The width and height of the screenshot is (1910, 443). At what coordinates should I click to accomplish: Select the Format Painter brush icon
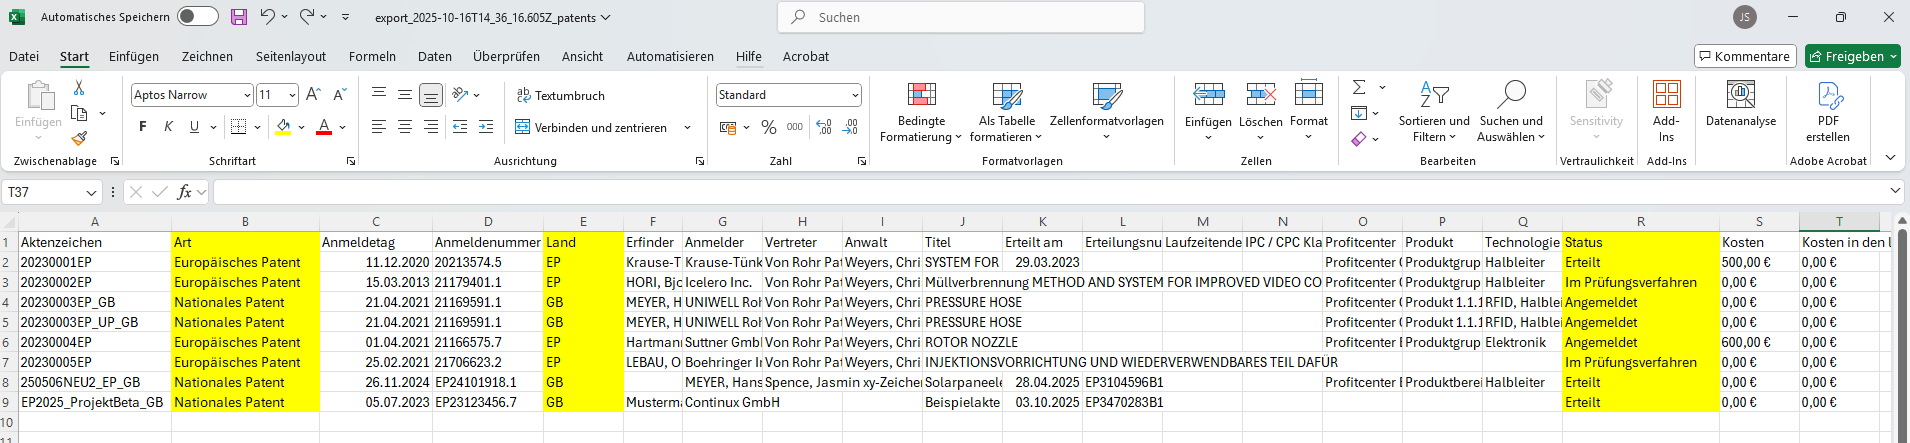click(79, 138)
